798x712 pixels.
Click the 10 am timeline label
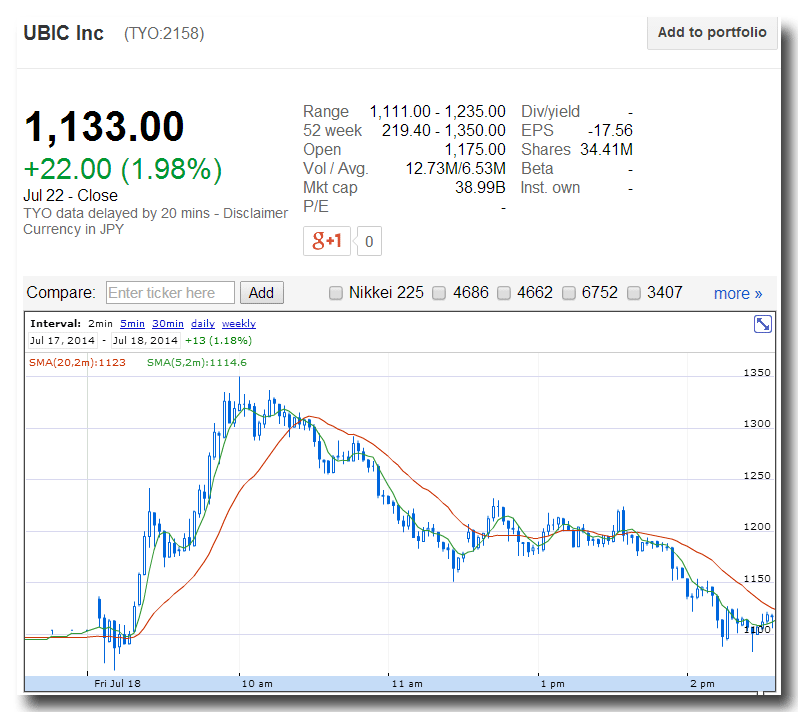pos(257,683)
